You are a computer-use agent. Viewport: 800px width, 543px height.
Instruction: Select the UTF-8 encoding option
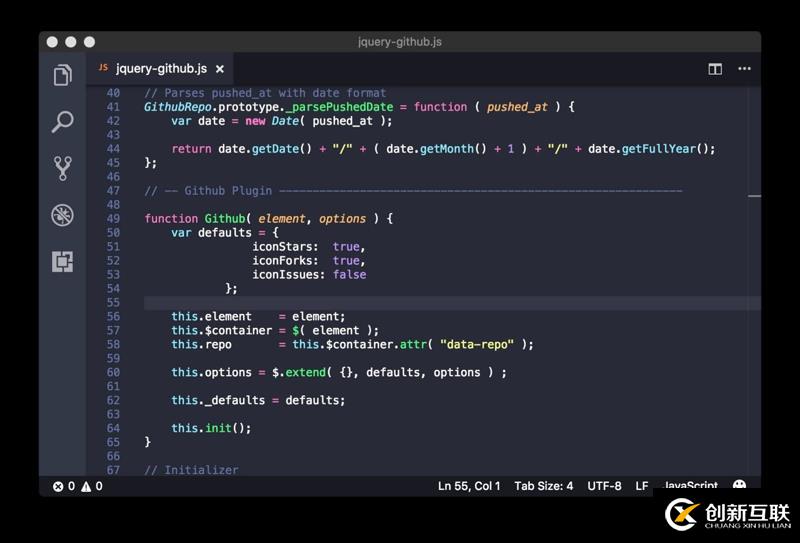pos(604,486)
